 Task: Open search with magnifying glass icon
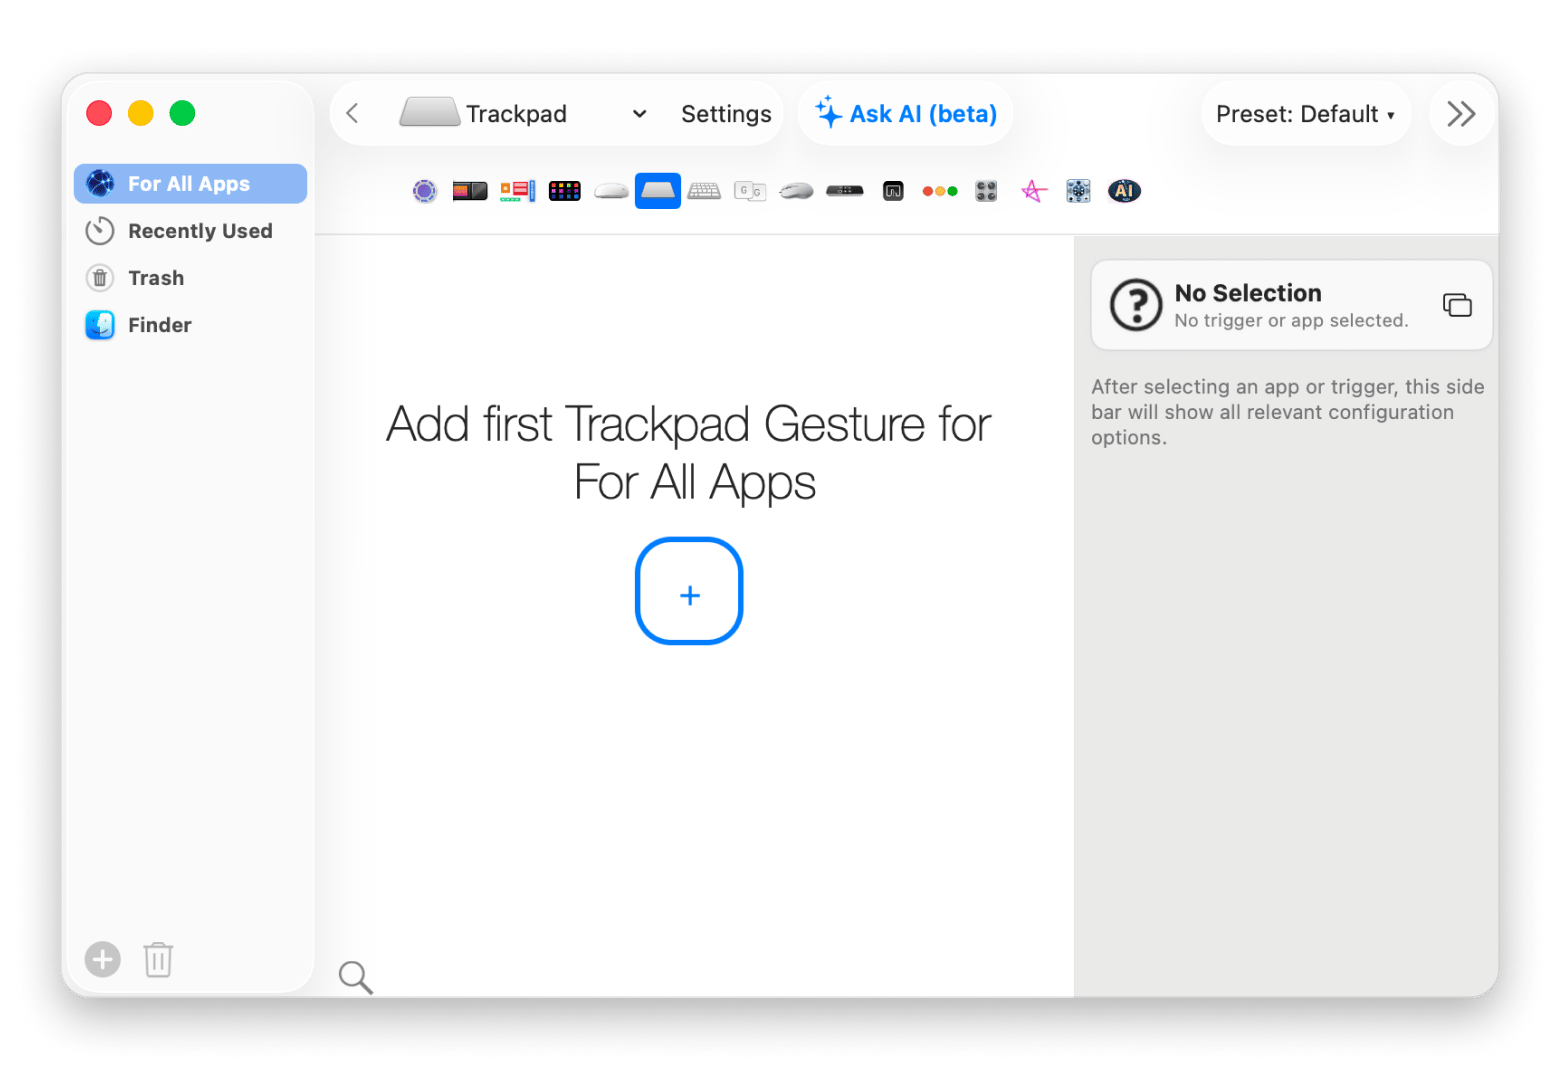point(355,977)
